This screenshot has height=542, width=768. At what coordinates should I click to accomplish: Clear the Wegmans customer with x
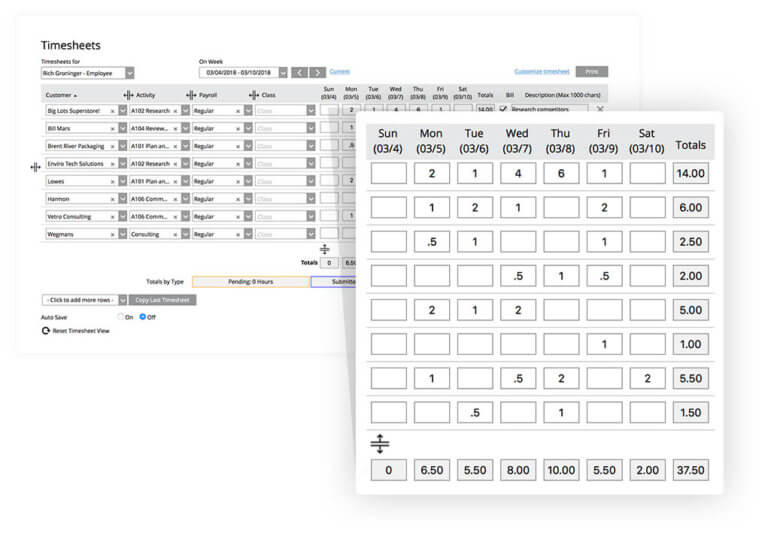point(112,235)
